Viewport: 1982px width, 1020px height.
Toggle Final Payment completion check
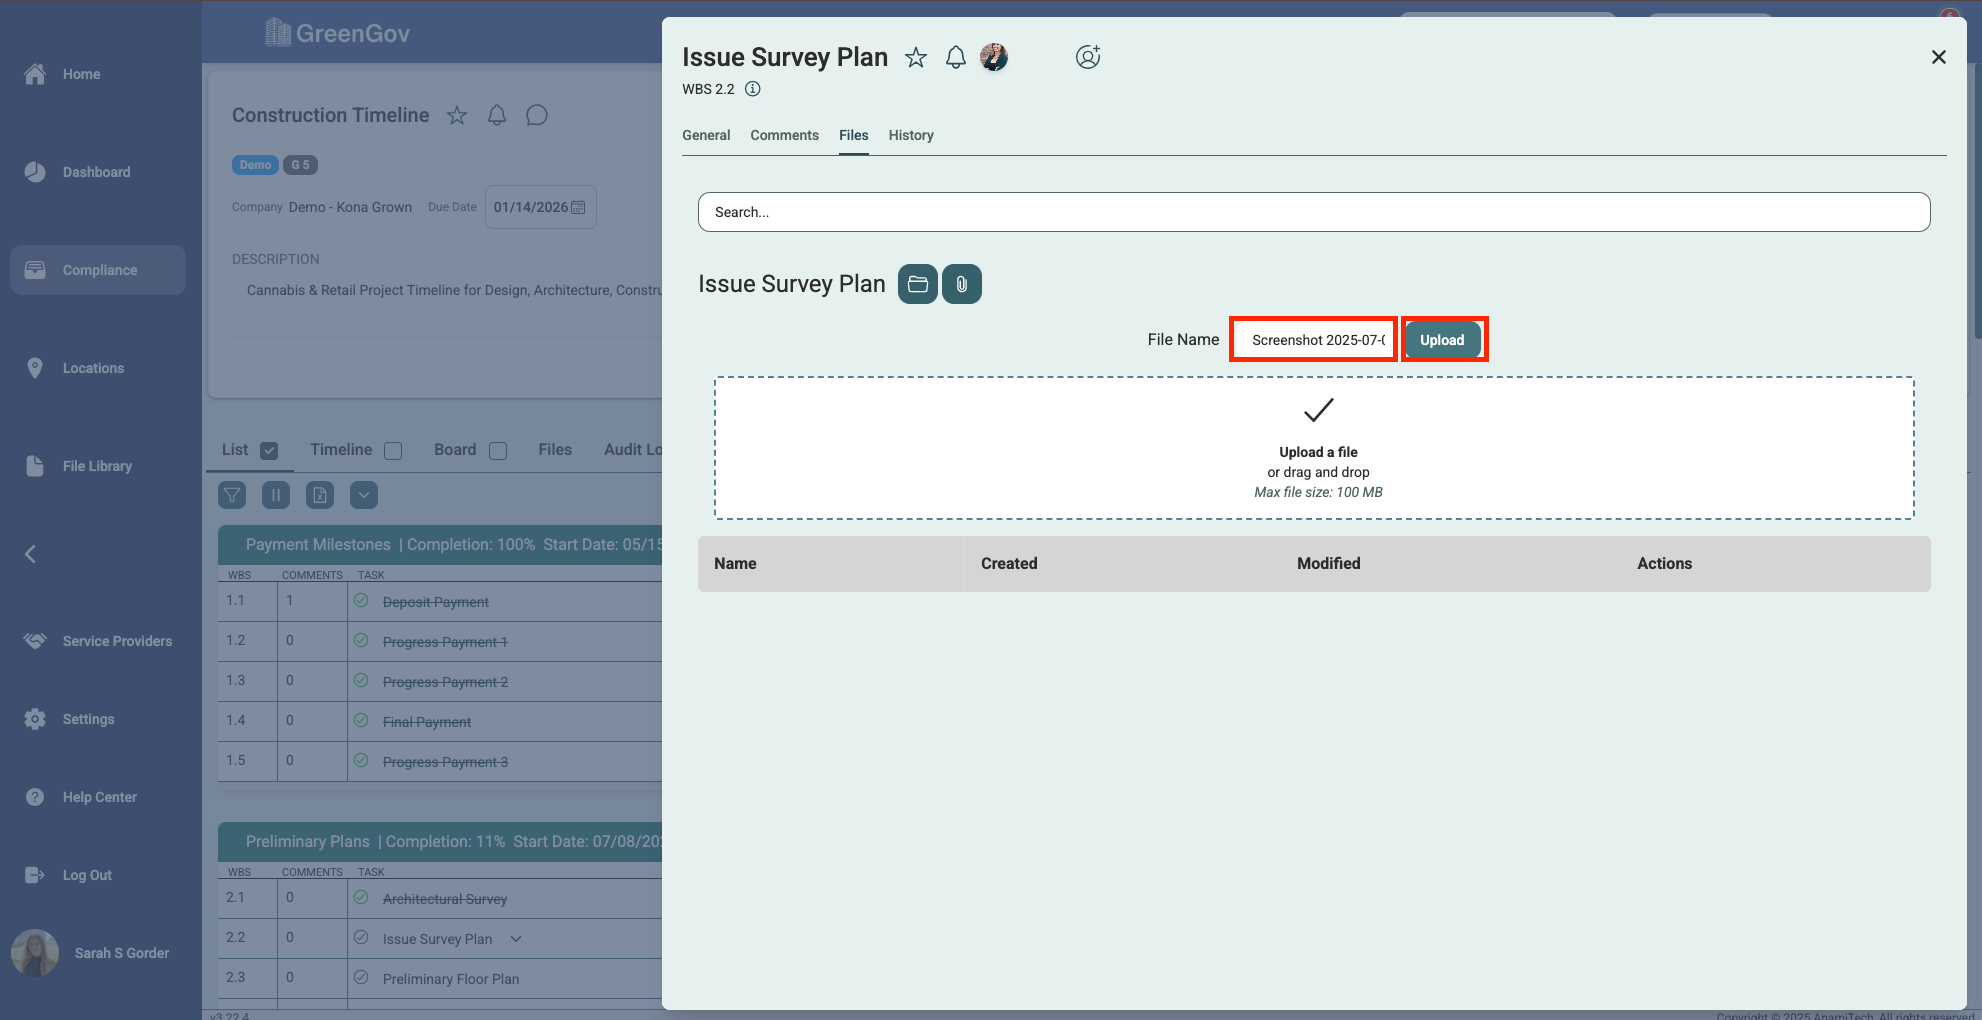tap(361, 721)
